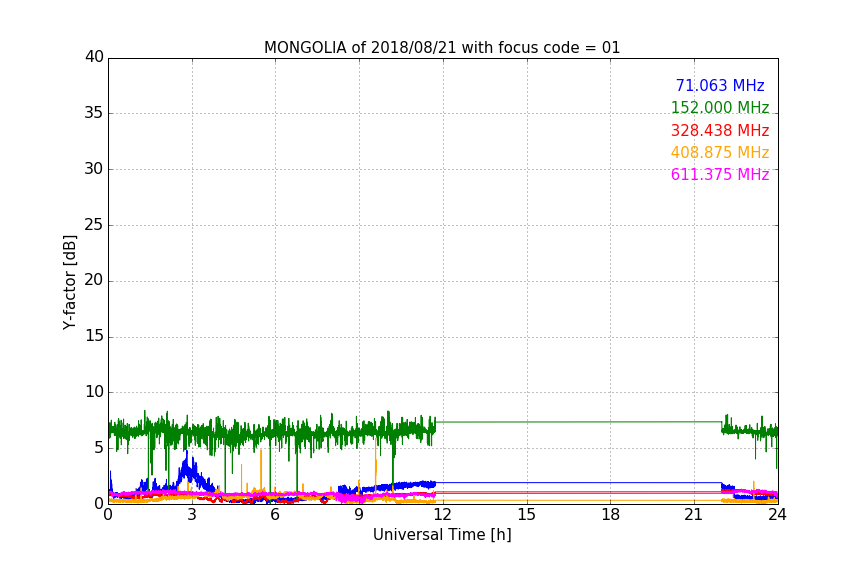Click the x-axis tick label 3
The image size is (864, 576).
[192, 515]
